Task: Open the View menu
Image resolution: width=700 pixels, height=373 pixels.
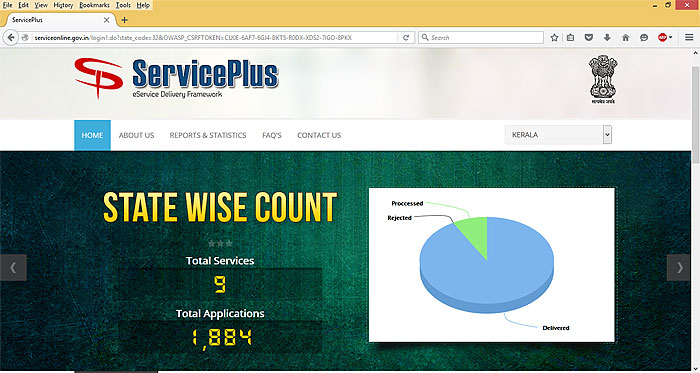Action: [x=41, y=5]
